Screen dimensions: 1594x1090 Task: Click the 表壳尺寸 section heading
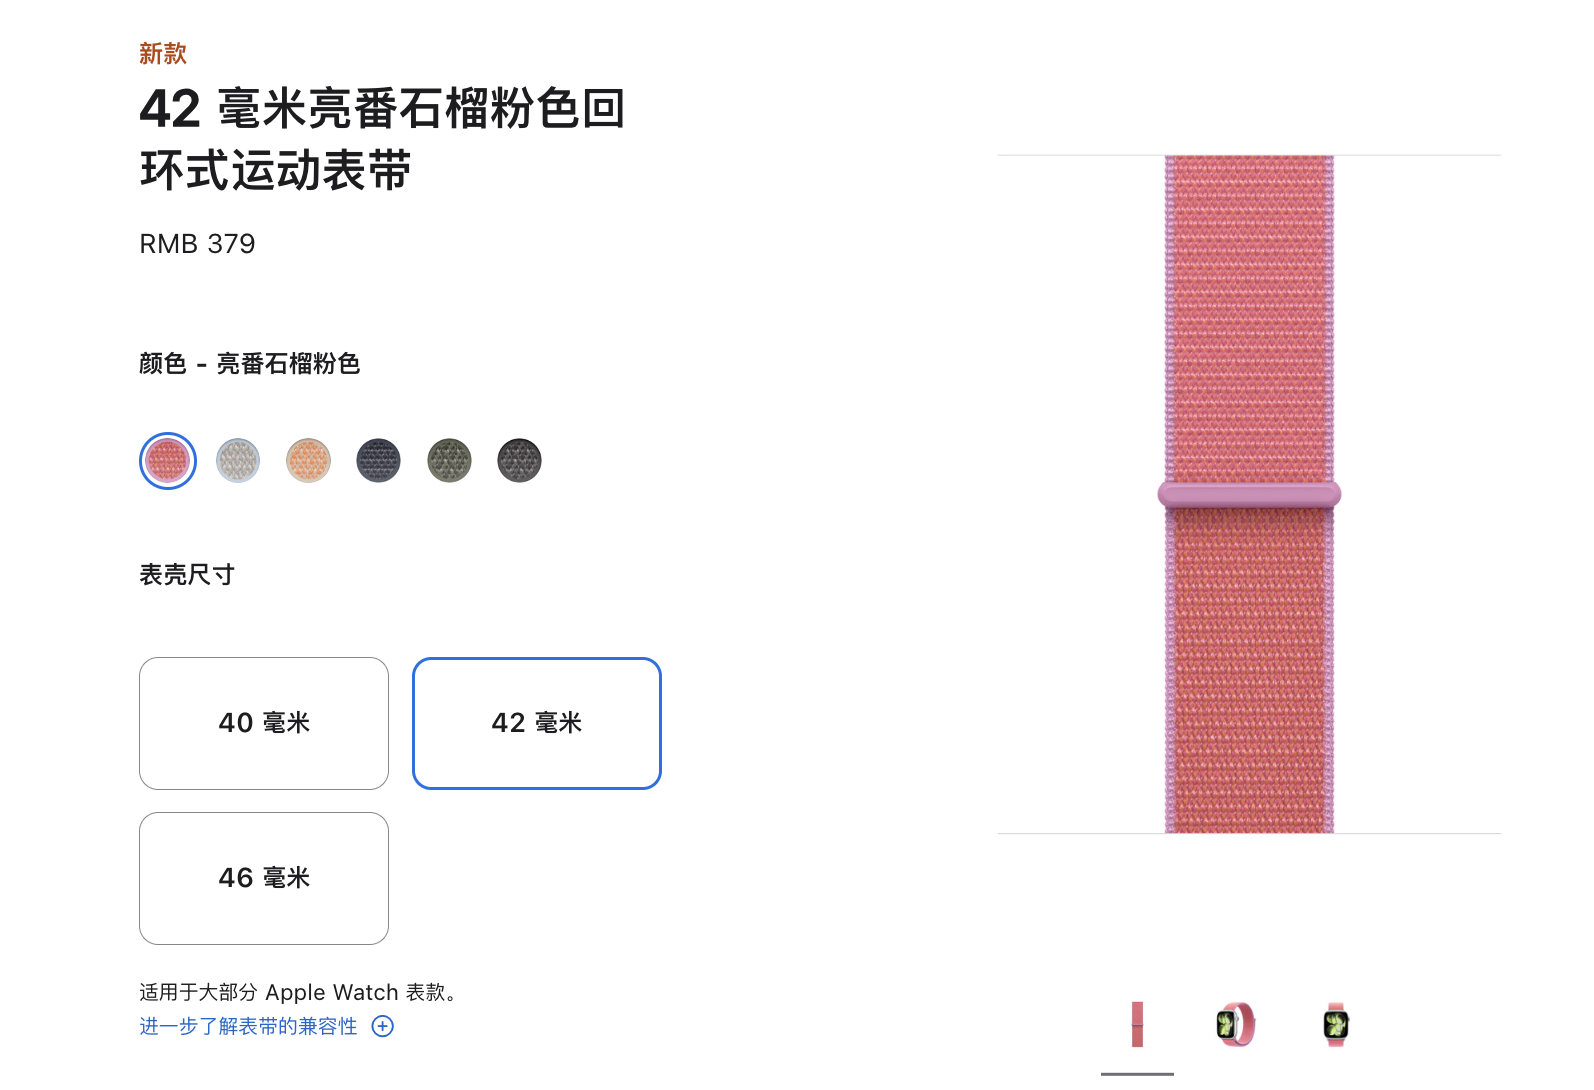tap(187, 575)
